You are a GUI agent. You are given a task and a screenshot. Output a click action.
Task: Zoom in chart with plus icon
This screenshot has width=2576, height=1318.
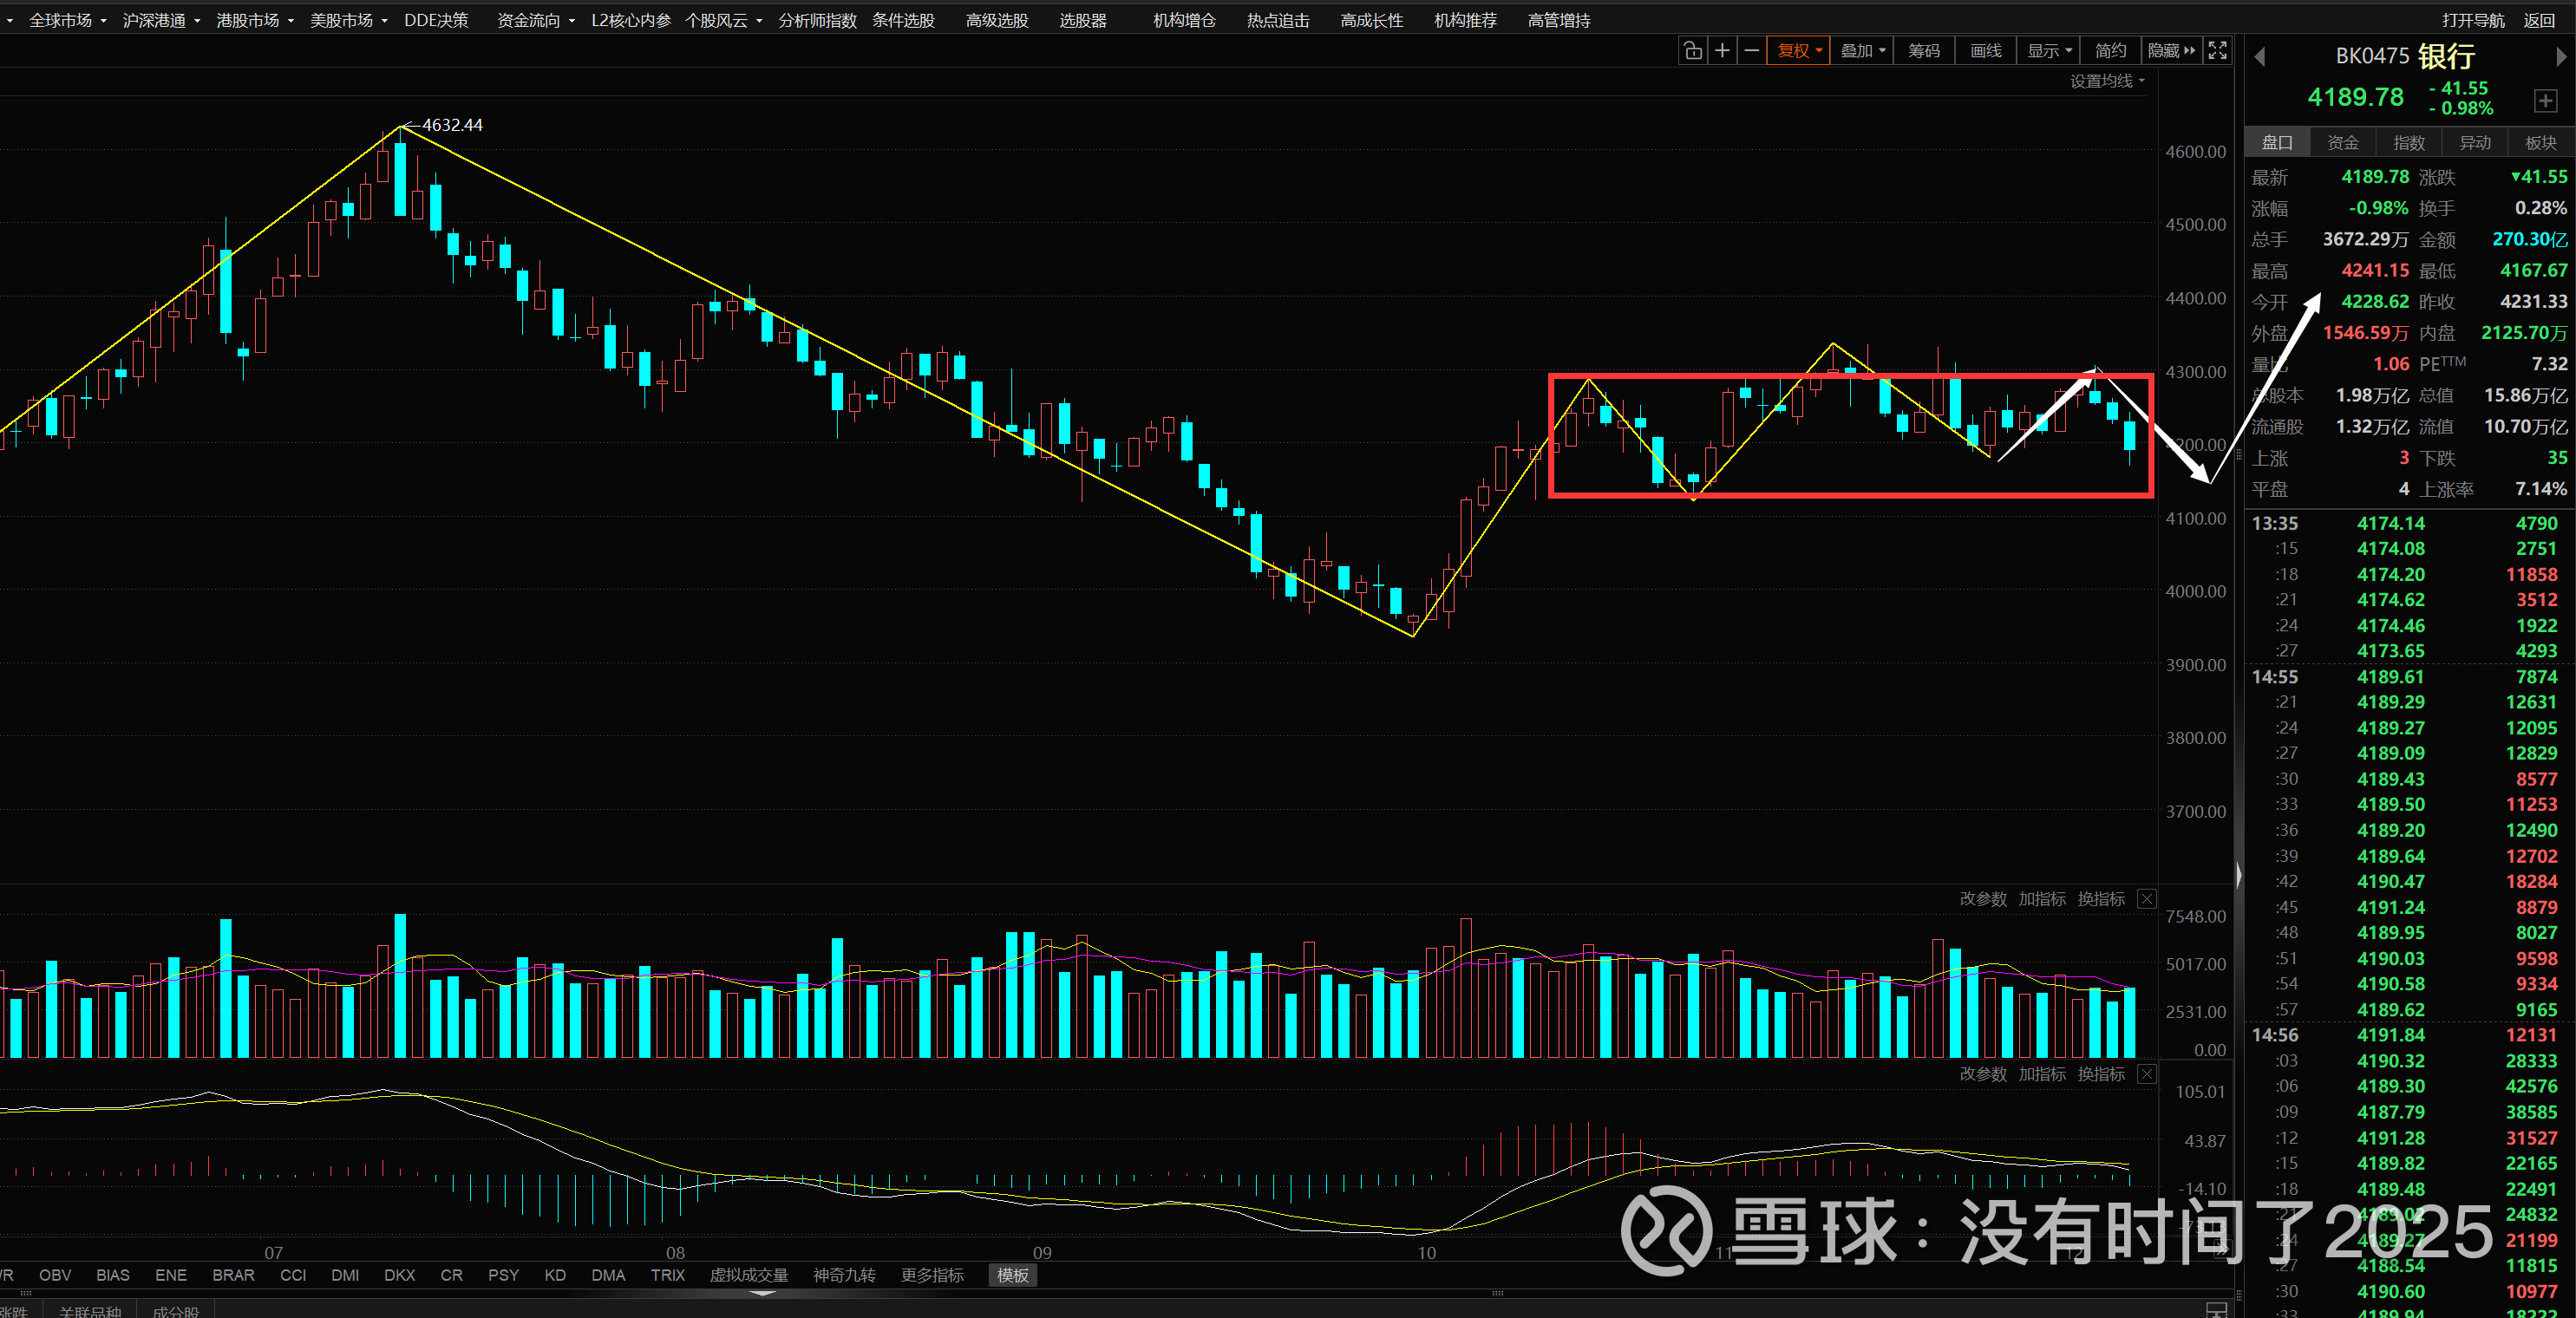coord(1722,51)
